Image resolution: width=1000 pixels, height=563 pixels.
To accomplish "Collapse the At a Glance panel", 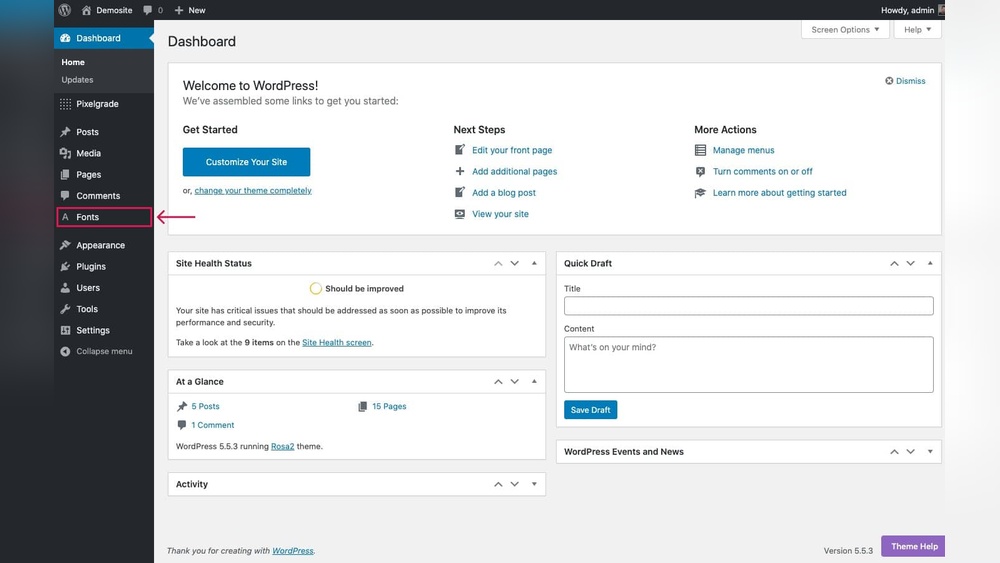I will (534, 381).
